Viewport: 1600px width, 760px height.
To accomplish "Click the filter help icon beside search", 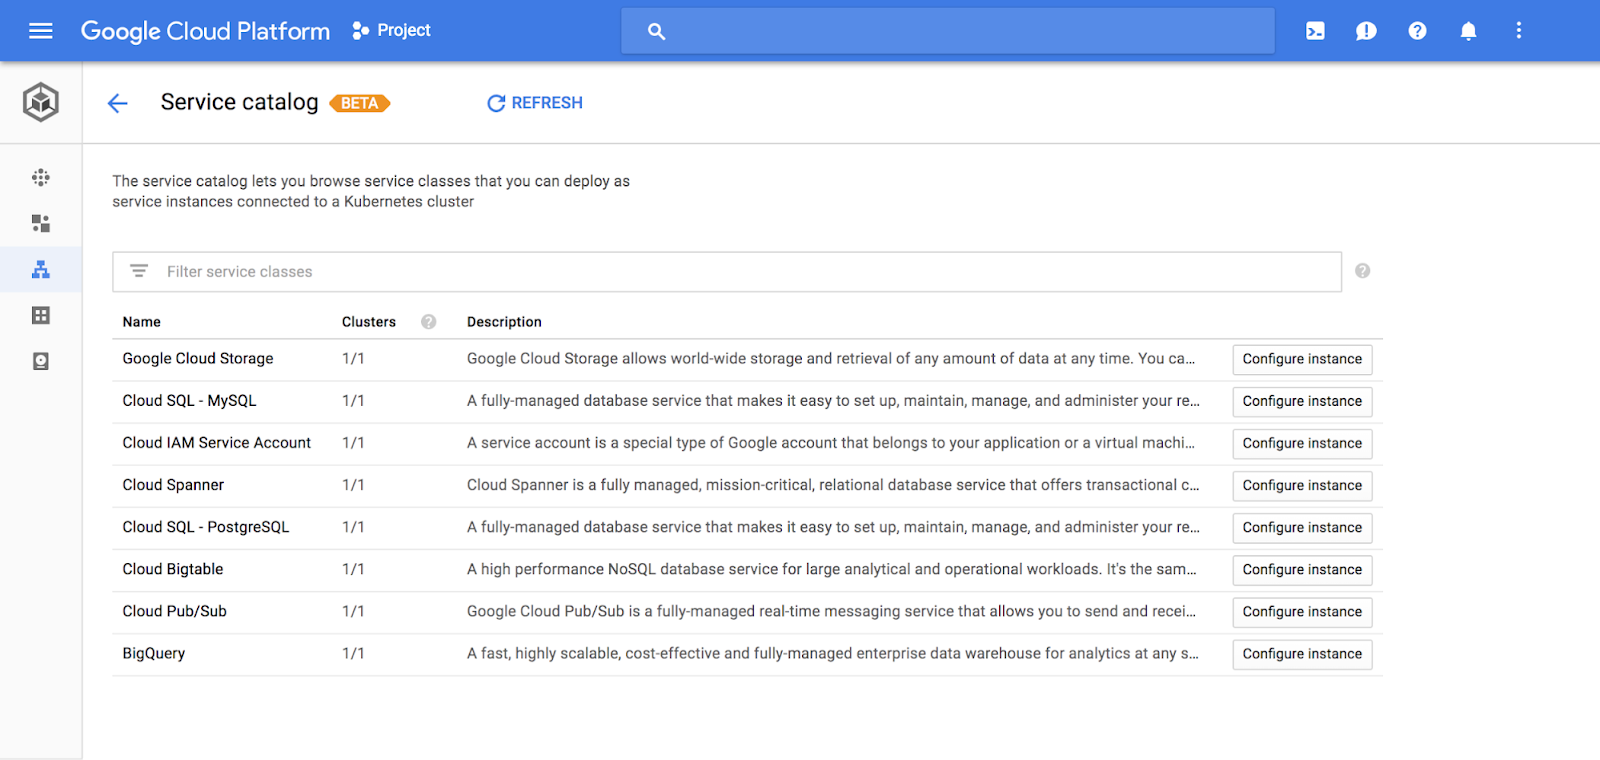I will pos(1362,271).
